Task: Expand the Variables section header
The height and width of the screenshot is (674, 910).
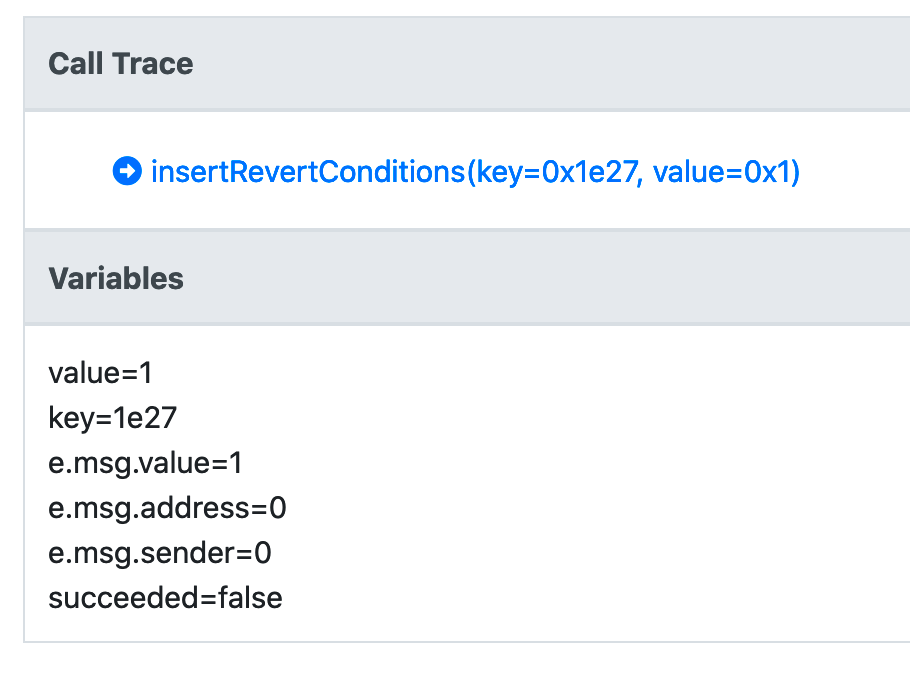Action: click(116, 279)
